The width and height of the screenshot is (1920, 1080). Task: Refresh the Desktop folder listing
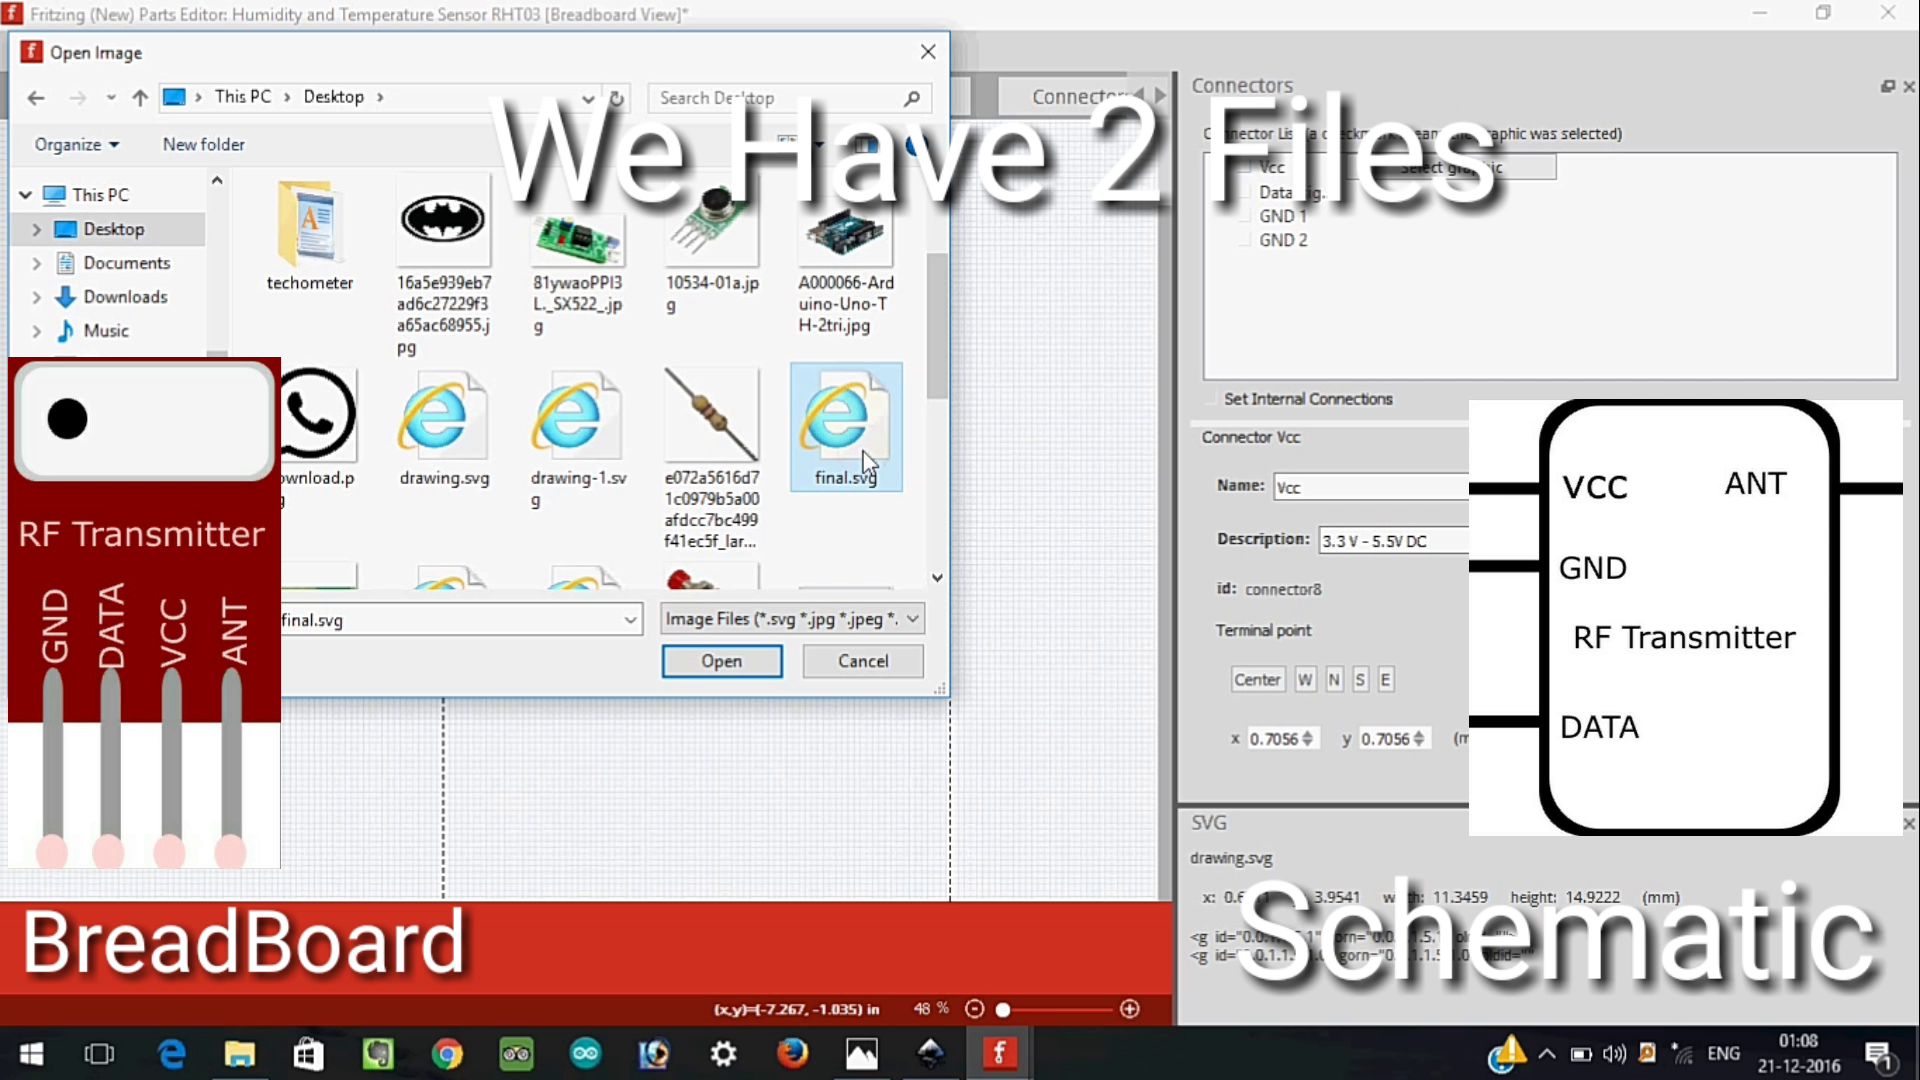(x=617, y=97)
